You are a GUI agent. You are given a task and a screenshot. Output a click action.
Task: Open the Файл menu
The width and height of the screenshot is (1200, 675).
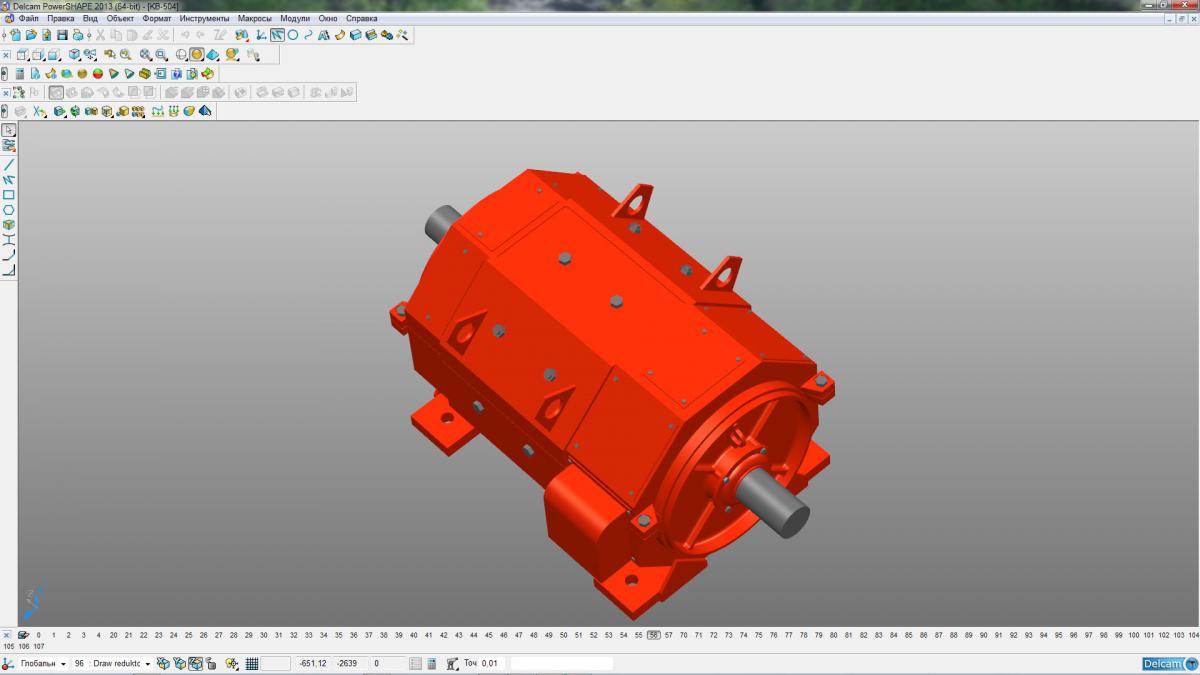tap(29, 18)
